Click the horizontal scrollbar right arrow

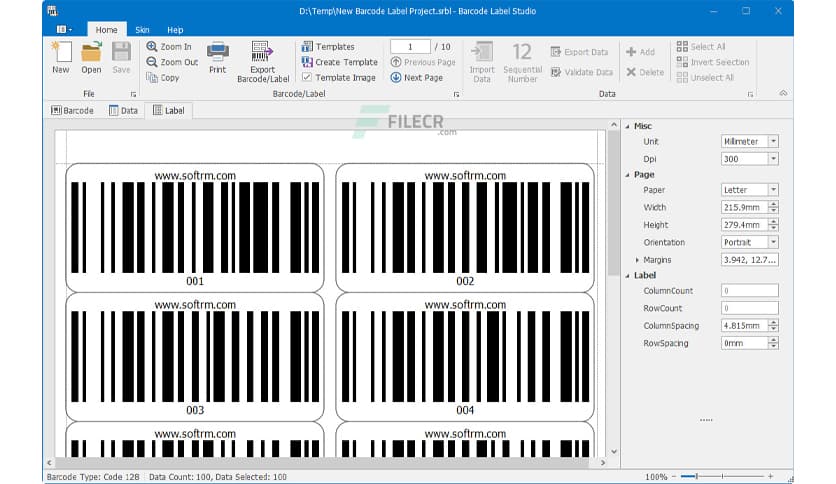[x=602, y=463]
